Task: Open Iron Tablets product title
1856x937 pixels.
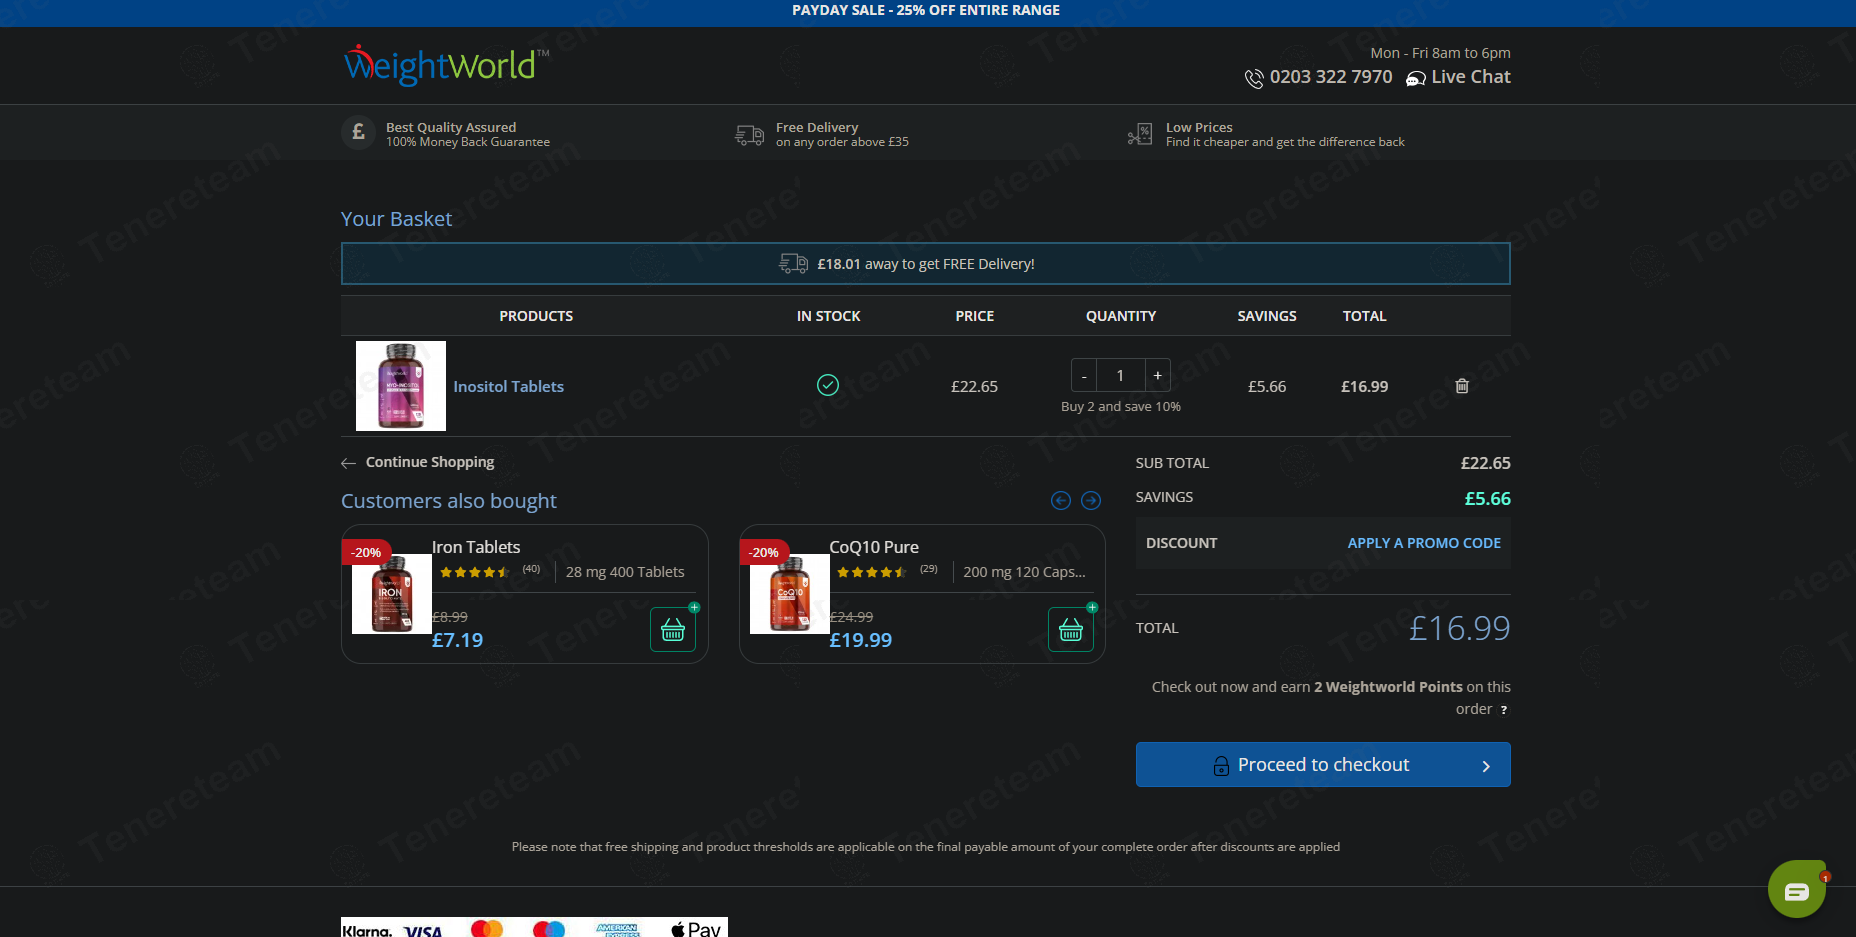Action: (x=476, y=547)
